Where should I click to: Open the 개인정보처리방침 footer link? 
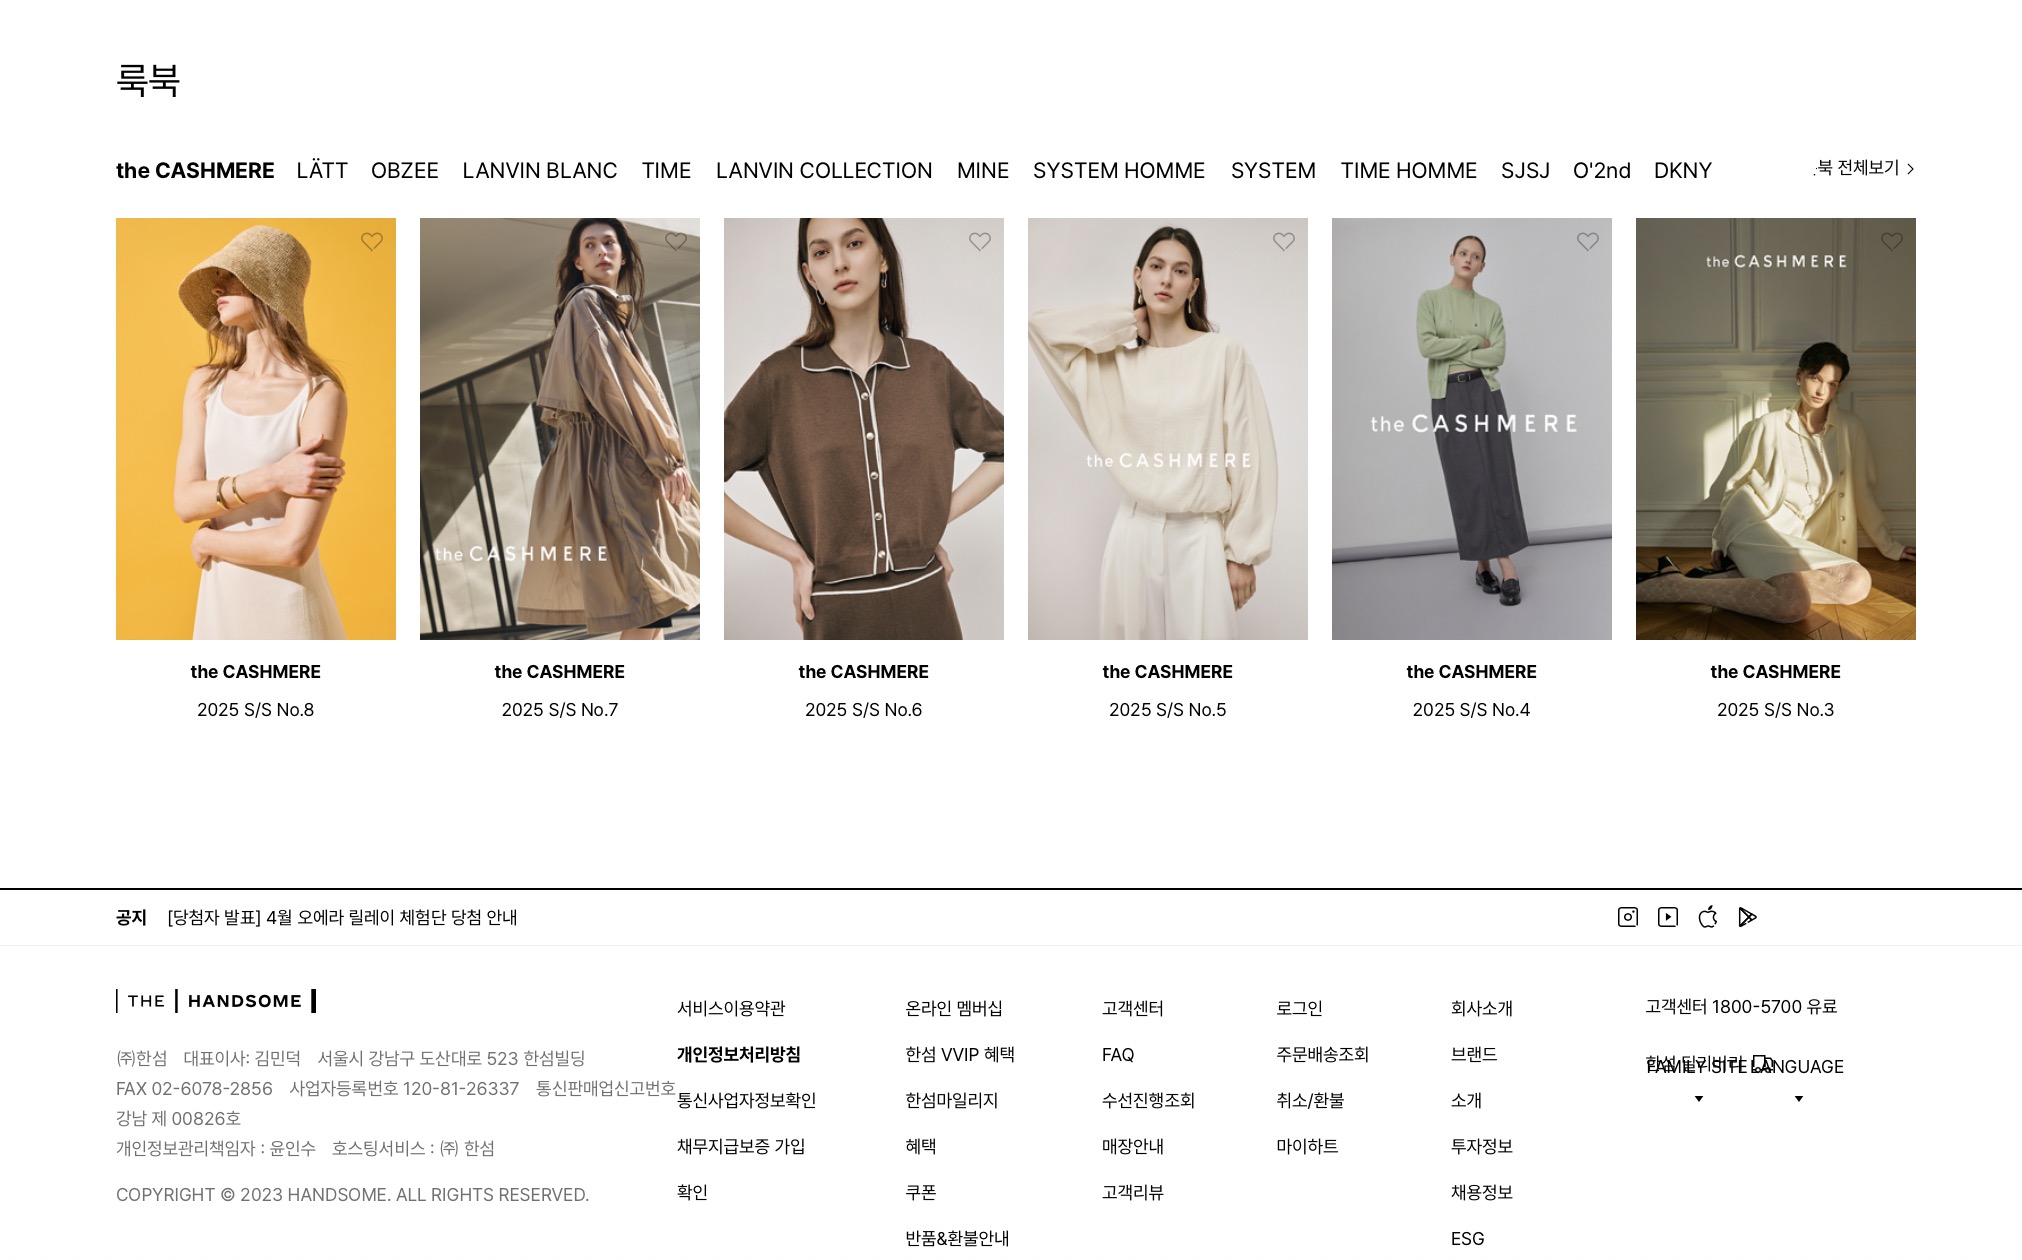coord(738,1054)
